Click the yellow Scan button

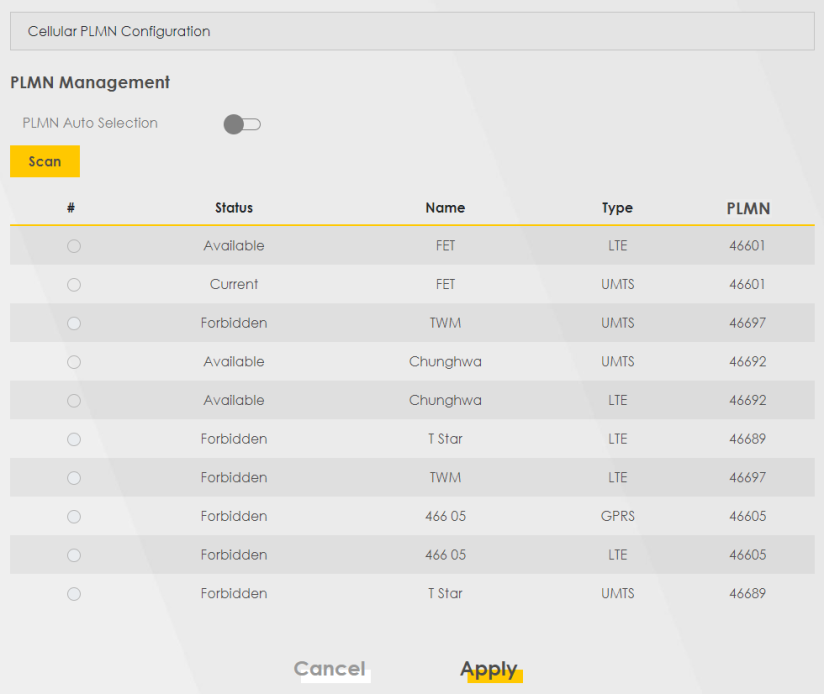click(45, 161)
